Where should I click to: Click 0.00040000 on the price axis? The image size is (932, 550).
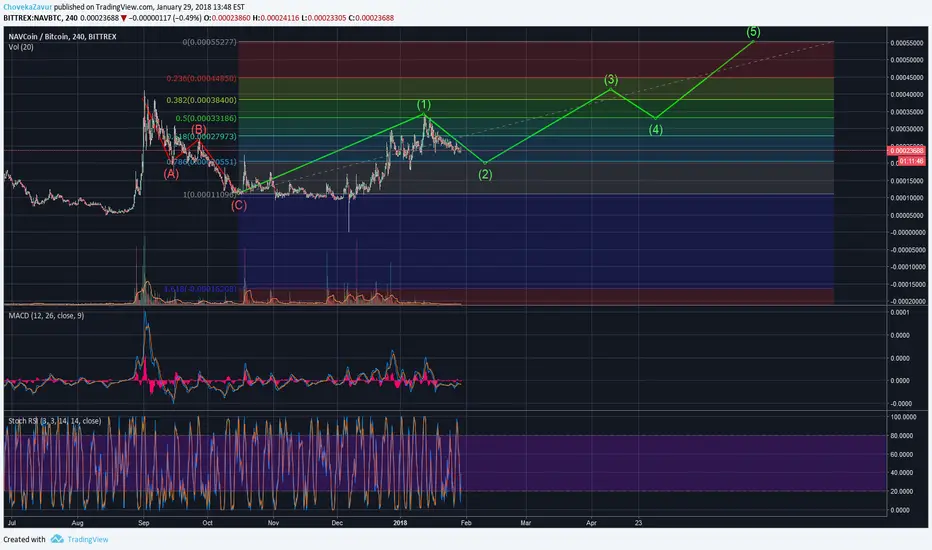pos(906,95)
